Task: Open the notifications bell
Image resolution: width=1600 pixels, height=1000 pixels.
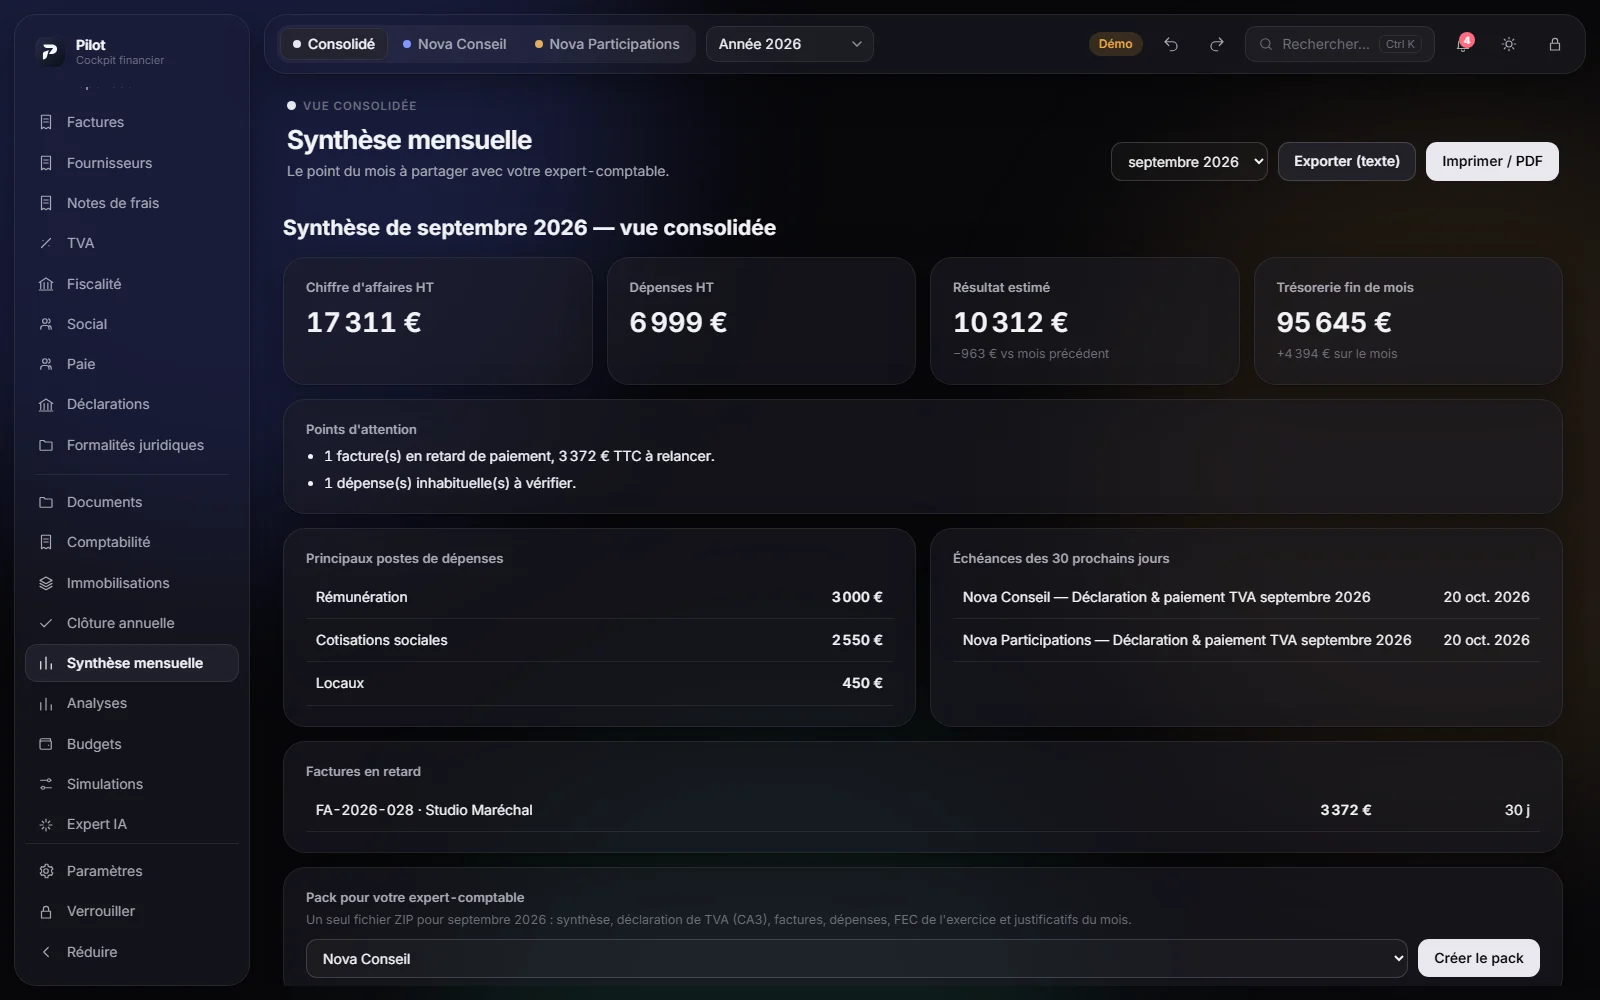Action: (1463, 44)
